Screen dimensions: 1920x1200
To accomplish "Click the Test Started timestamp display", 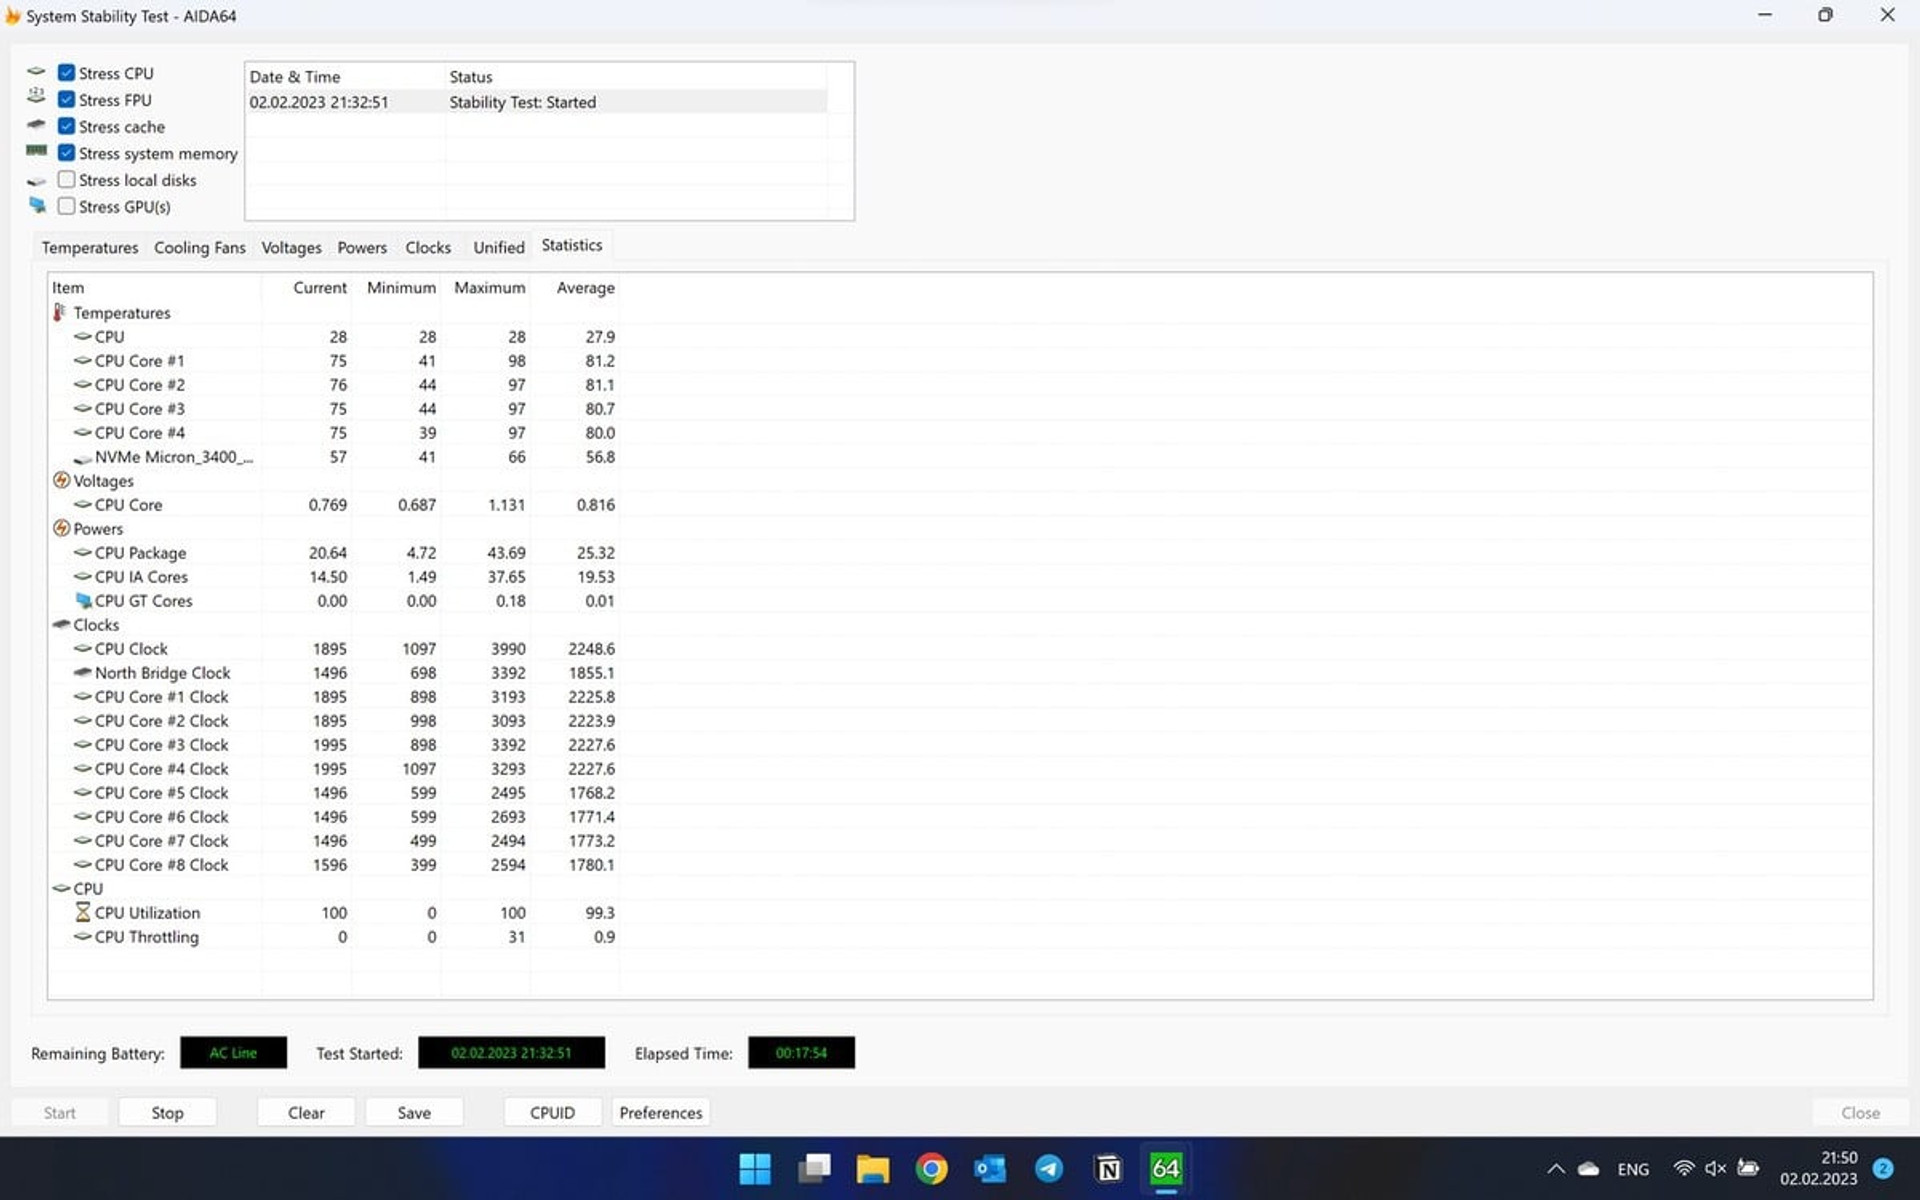I will [511, 1053].
